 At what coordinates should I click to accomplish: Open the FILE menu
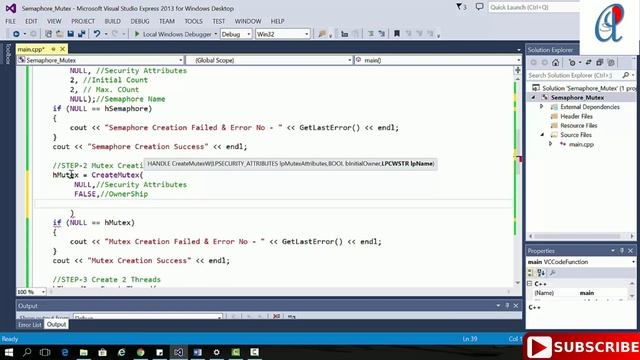tap(11, 21)
